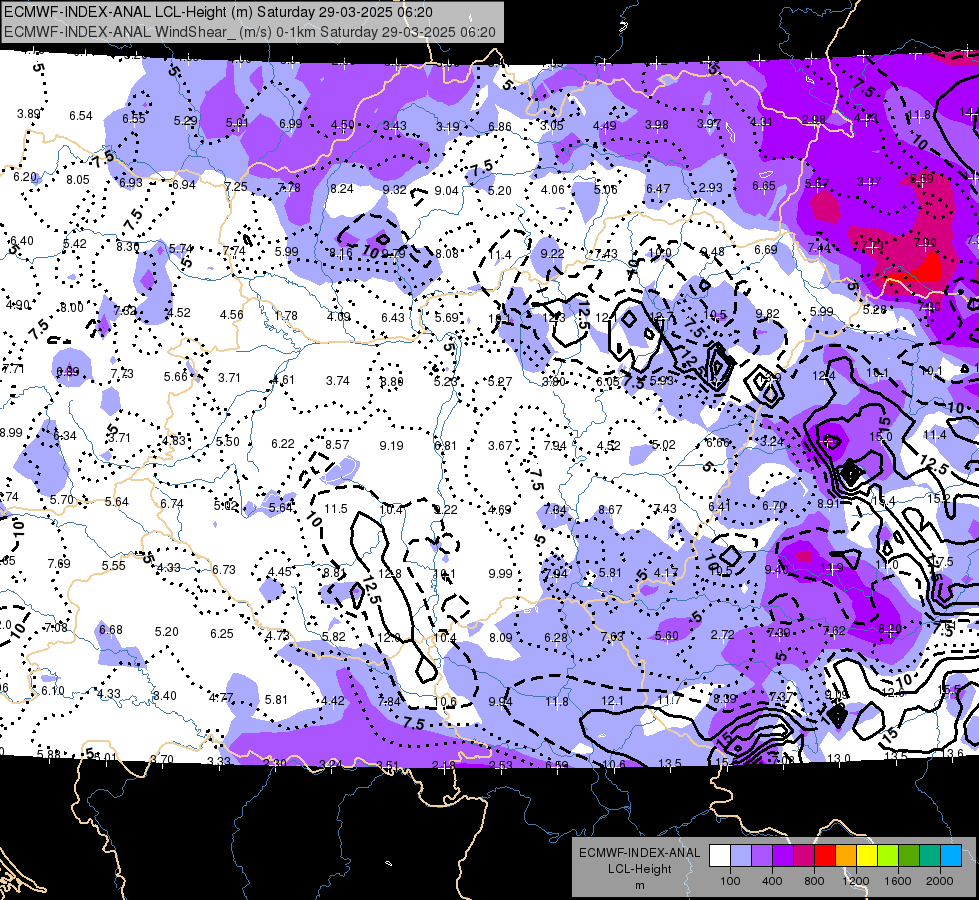Click the wind shear value 4.56
The width and height of the screenshot is (979, 900).
(x=232, y=314)
